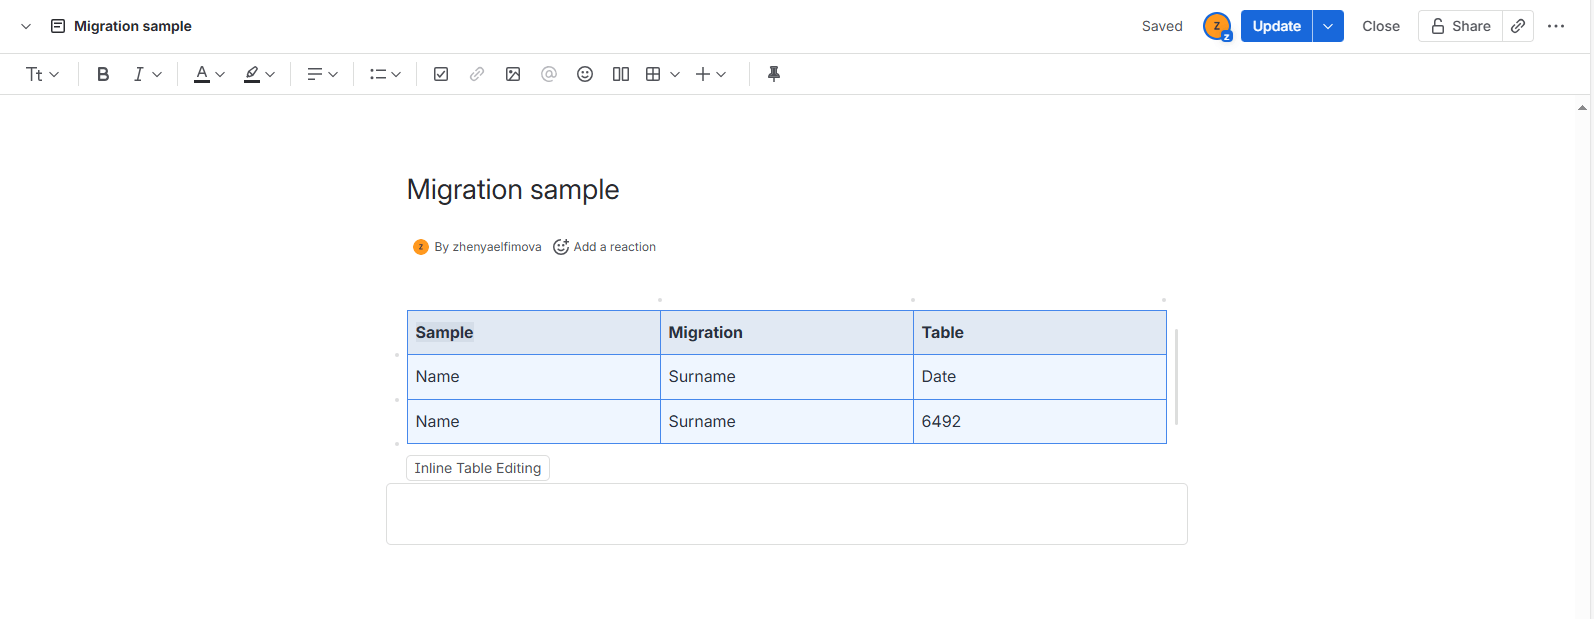Expand the Update button dropdown arrow

[1327, 26]
